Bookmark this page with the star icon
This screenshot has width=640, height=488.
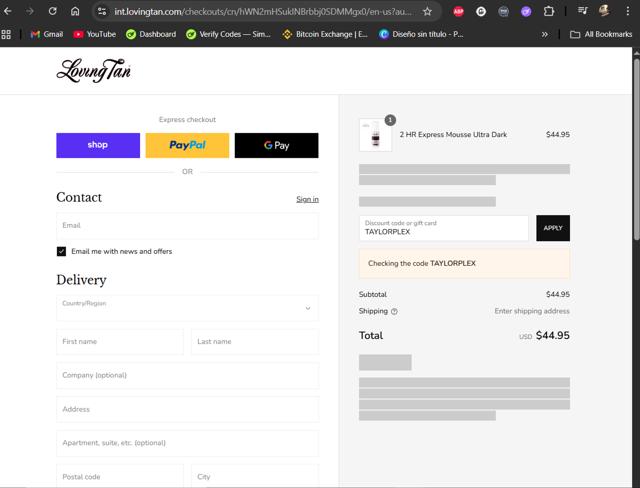(427, 11)
